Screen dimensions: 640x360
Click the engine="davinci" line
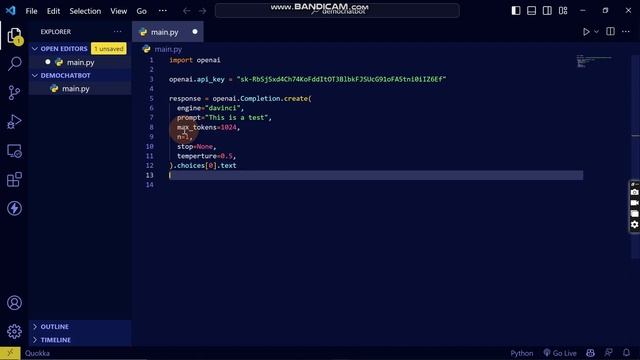(x=210, y=108)
